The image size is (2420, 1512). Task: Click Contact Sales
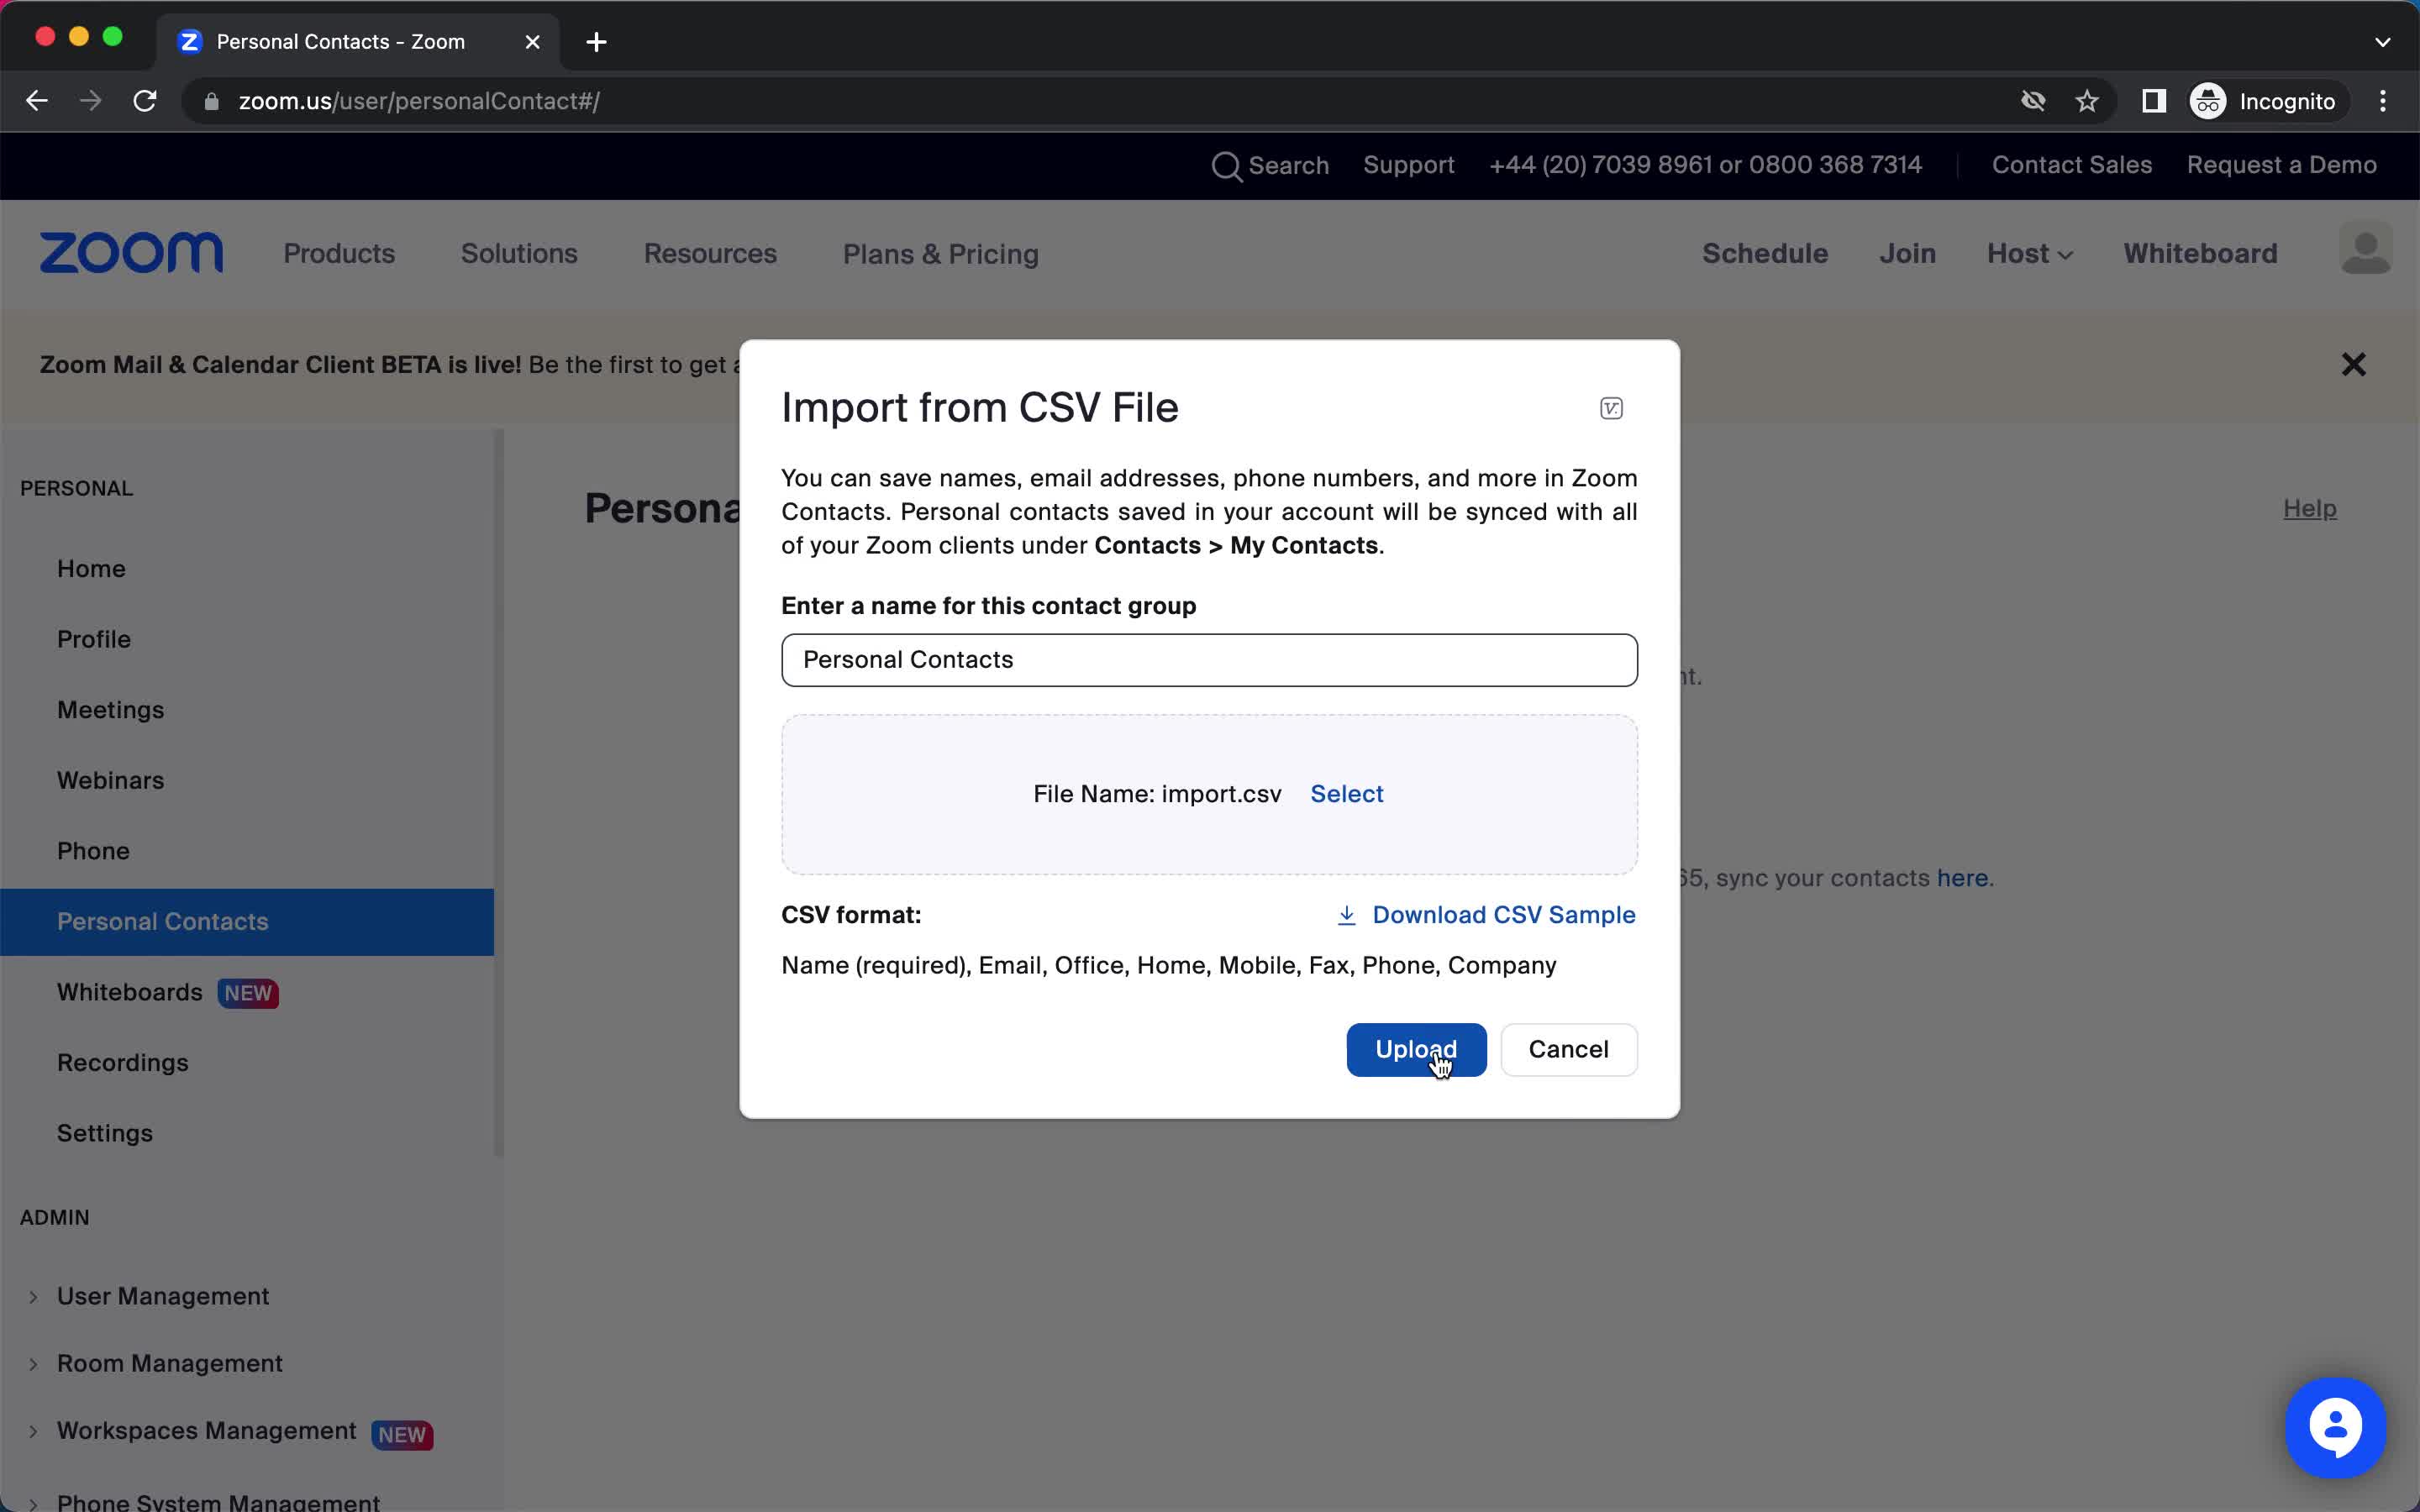point(2071,165)
